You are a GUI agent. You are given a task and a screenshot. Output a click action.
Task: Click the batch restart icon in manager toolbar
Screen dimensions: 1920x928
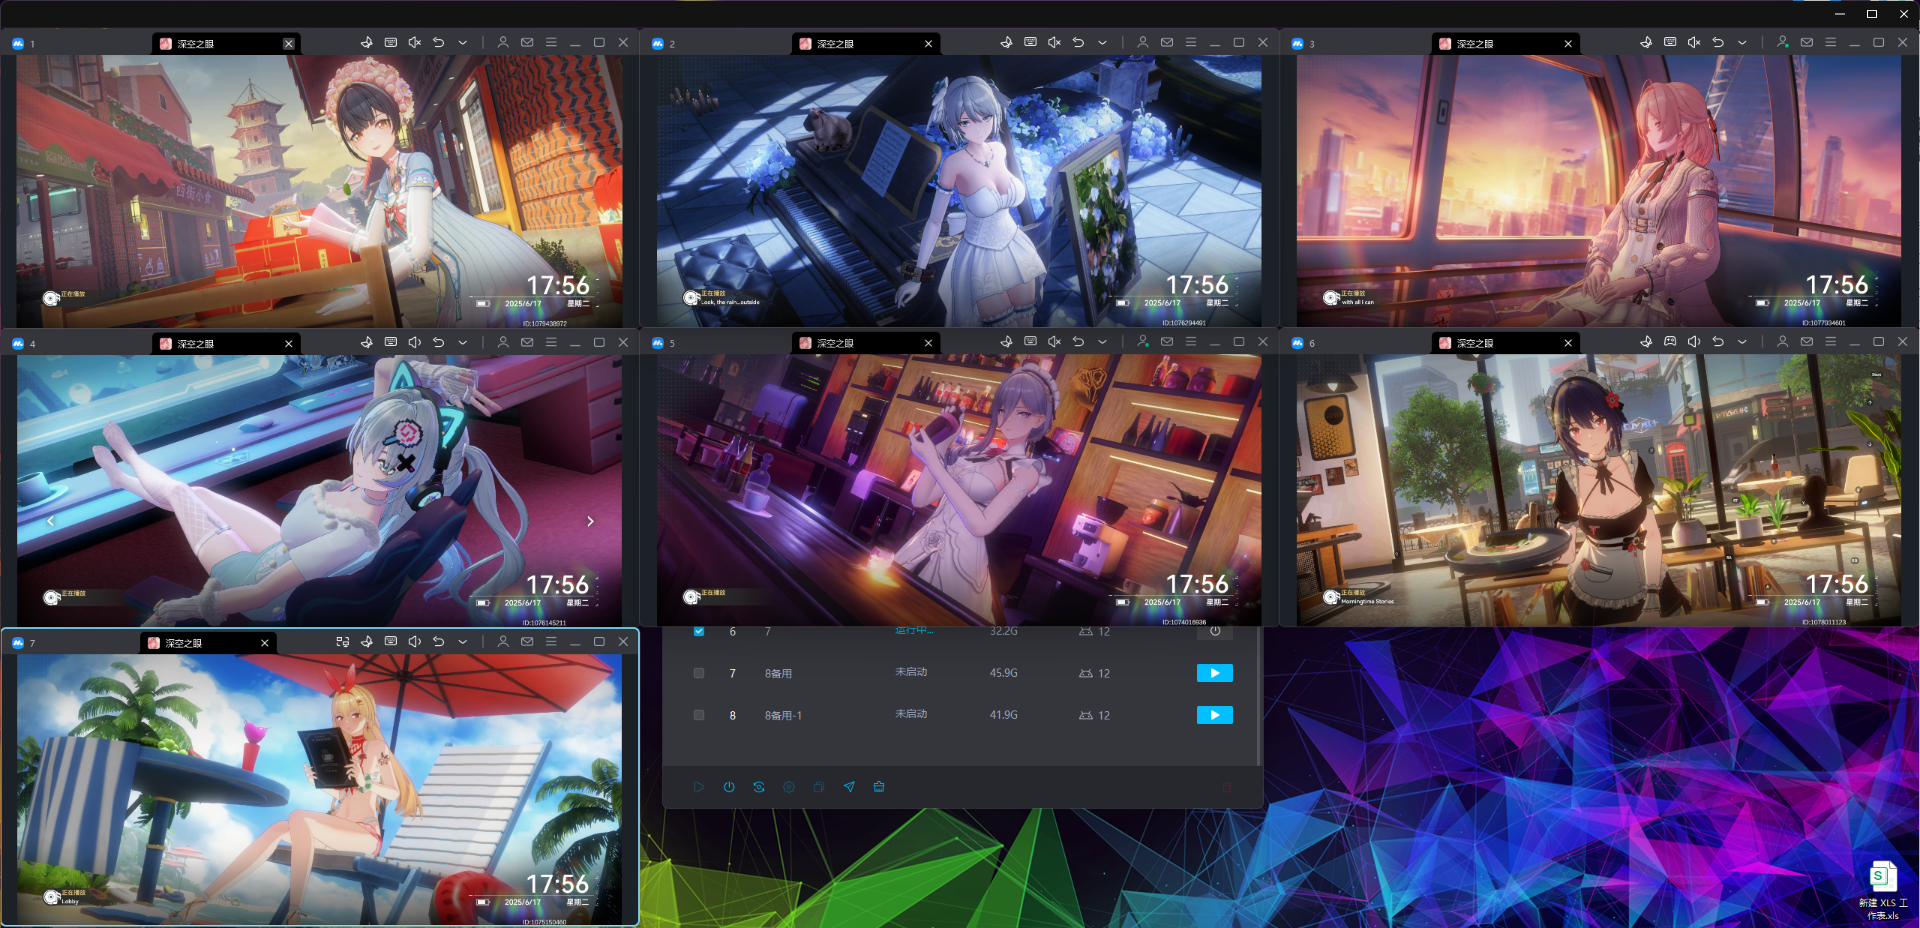coord(759,787)
